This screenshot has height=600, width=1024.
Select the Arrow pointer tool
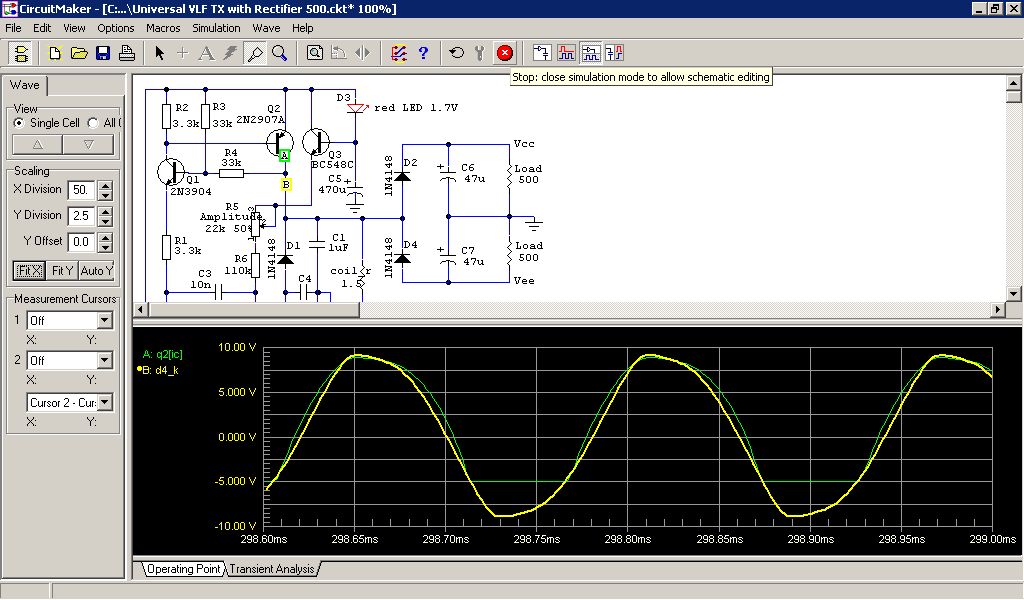click(x=160, y=53)
